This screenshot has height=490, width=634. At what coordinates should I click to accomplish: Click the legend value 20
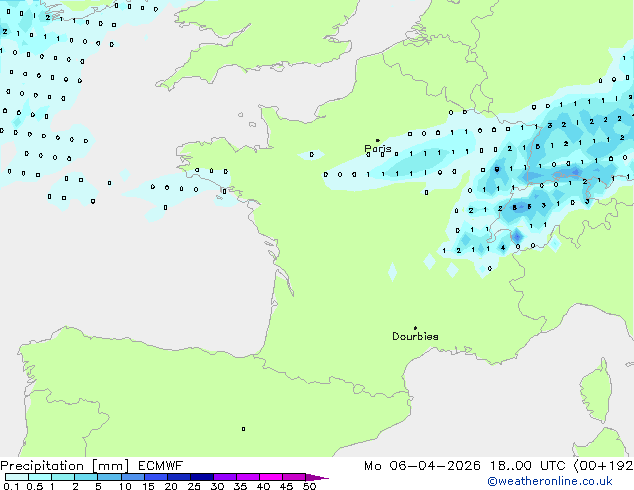(x=171, y=486)
